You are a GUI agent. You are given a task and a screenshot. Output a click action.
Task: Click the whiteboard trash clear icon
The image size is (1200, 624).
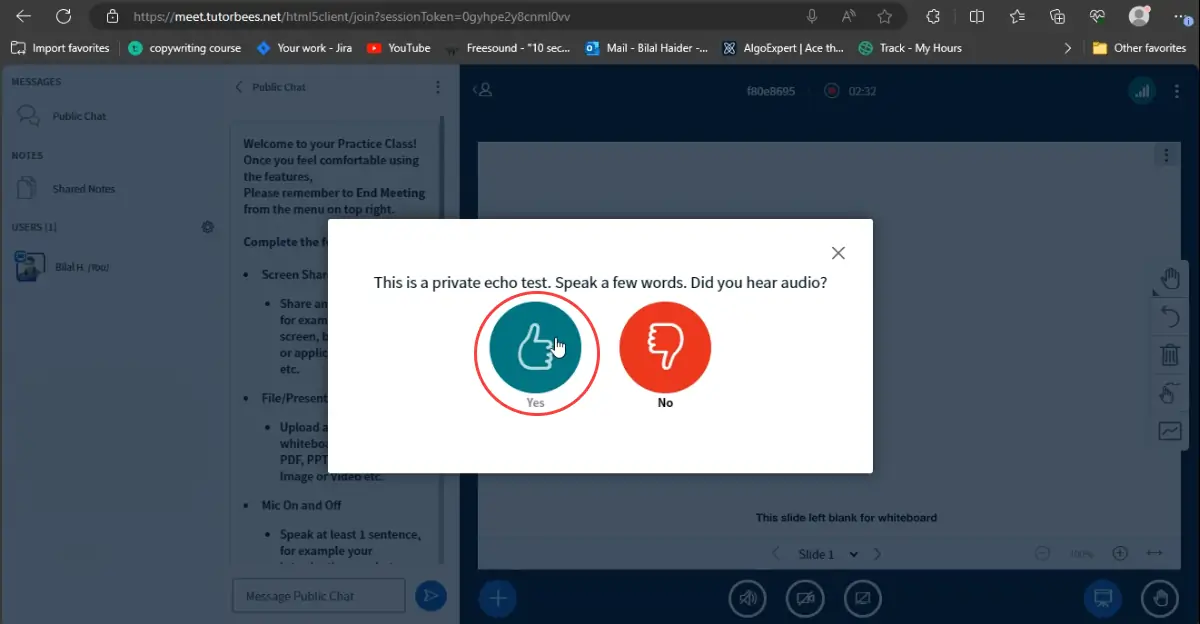coord(1169,355)
